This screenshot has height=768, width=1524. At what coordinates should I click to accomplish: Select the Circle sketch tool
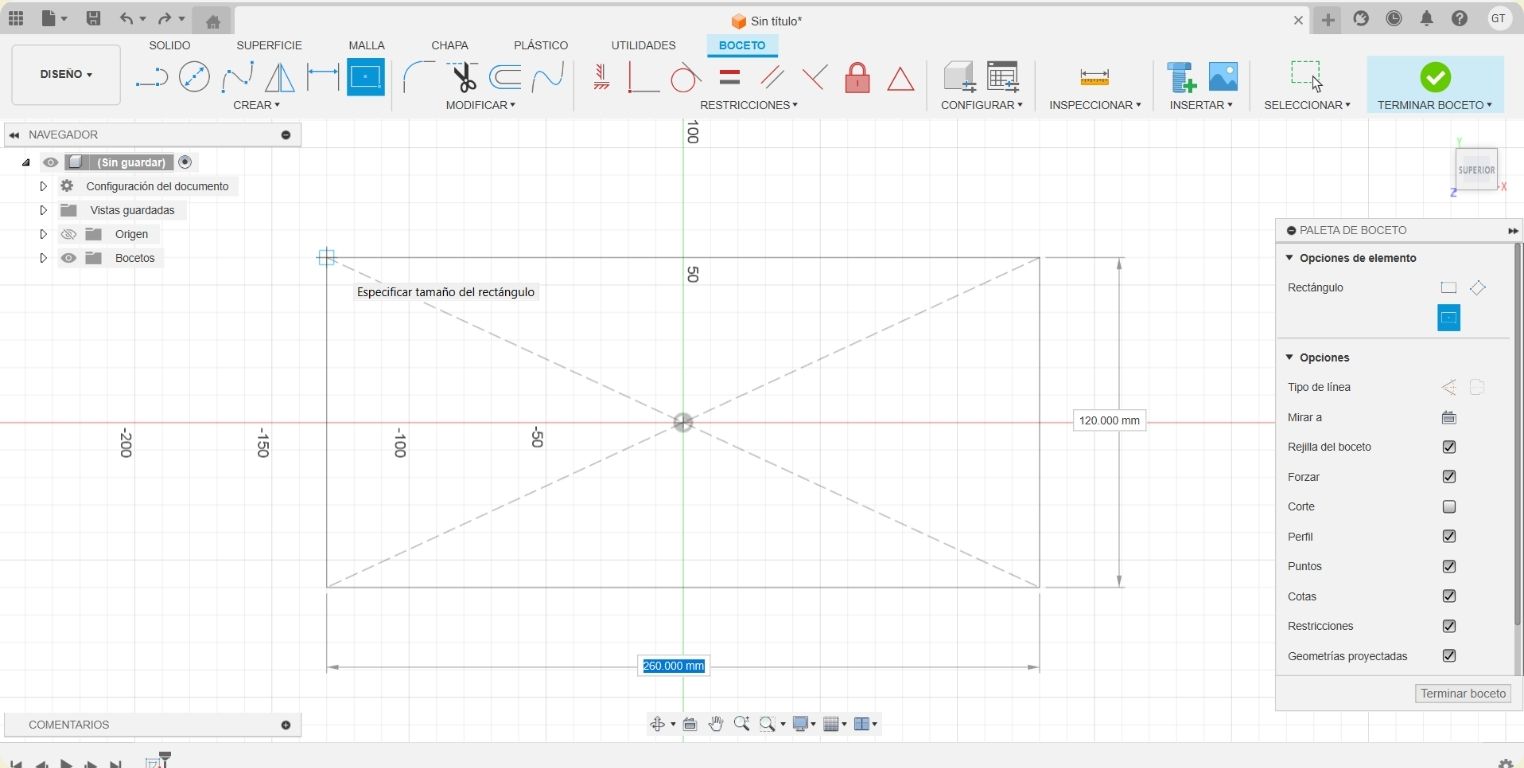point(194,77)
